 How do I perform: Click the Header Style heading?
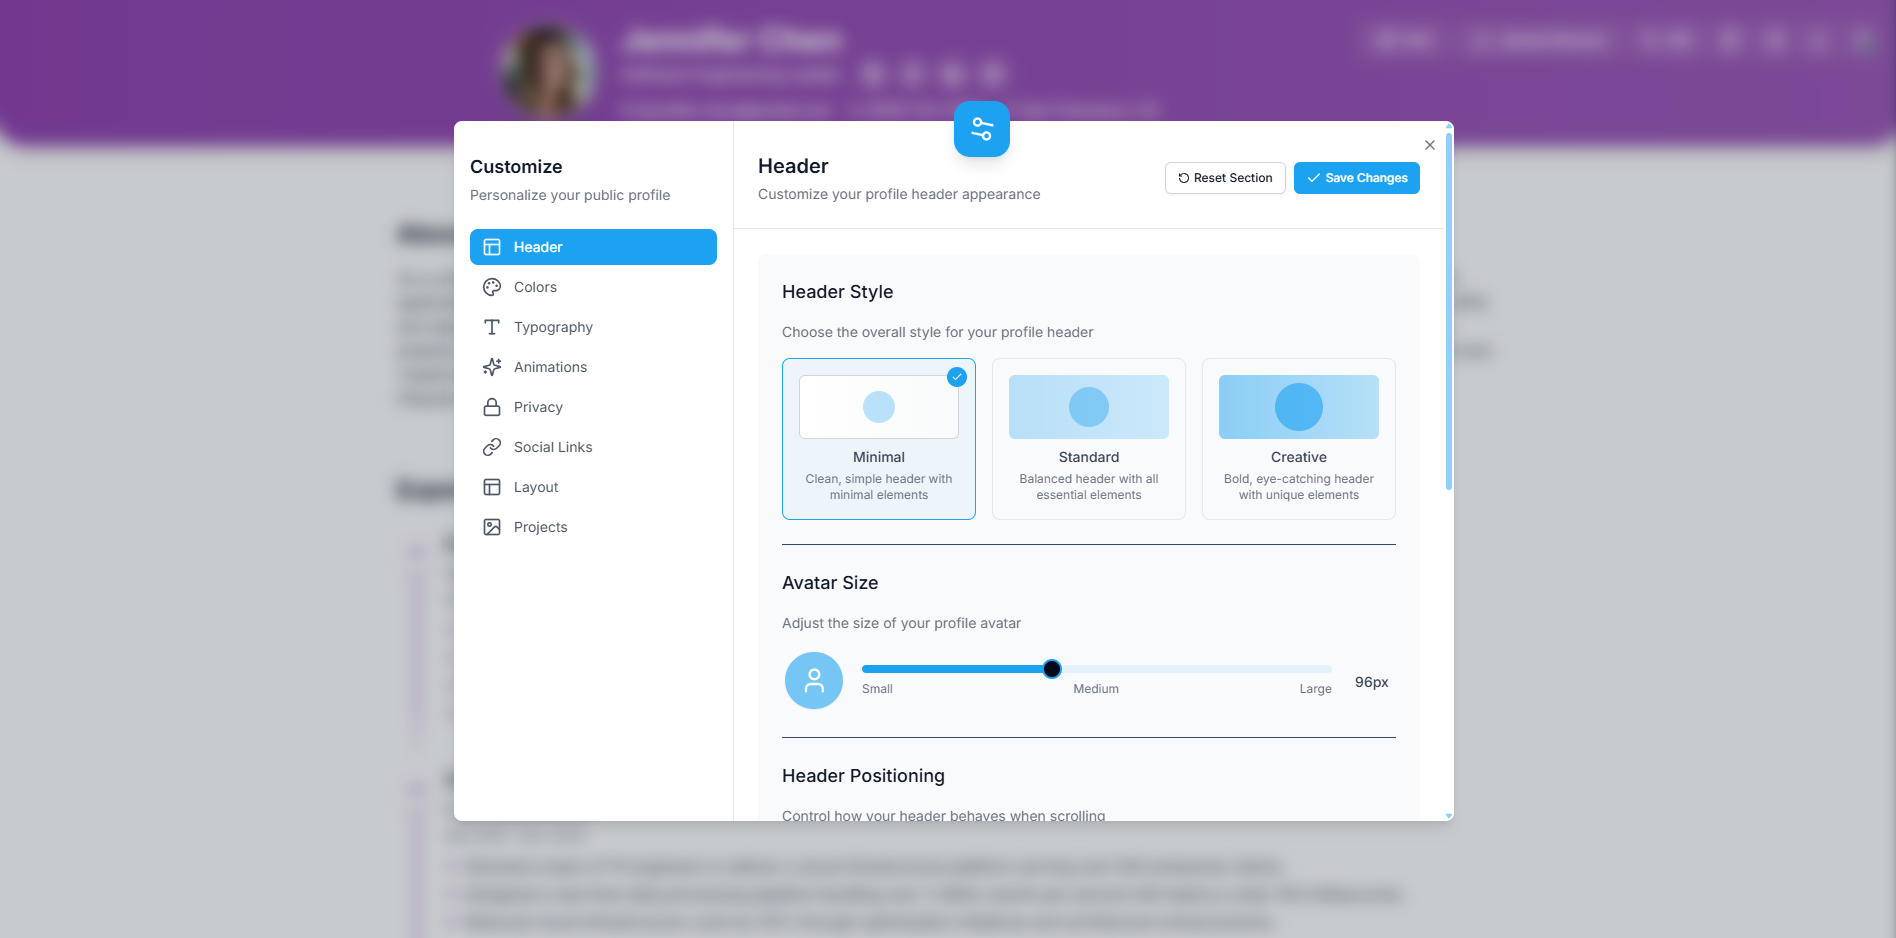pos(837,292)
